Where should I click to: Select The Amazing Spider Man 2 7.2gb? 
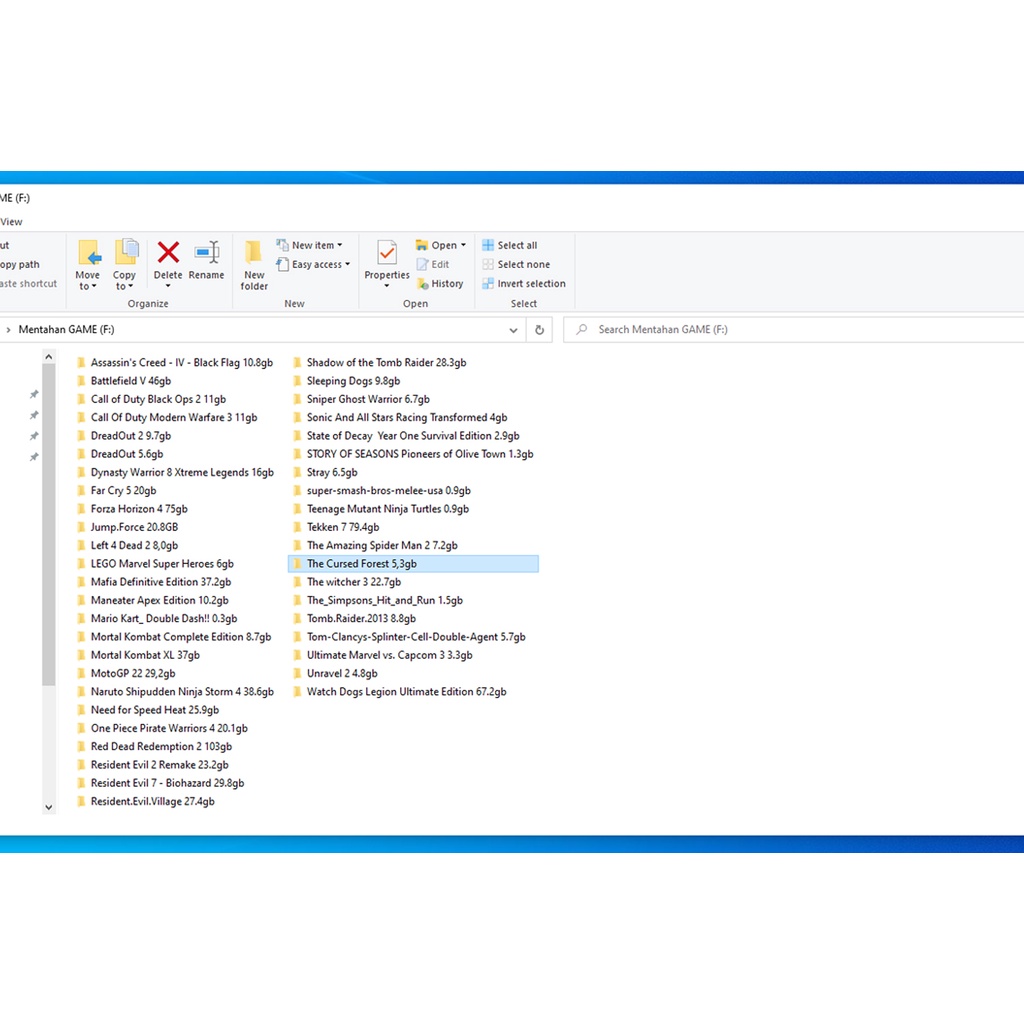coord(376,545)
